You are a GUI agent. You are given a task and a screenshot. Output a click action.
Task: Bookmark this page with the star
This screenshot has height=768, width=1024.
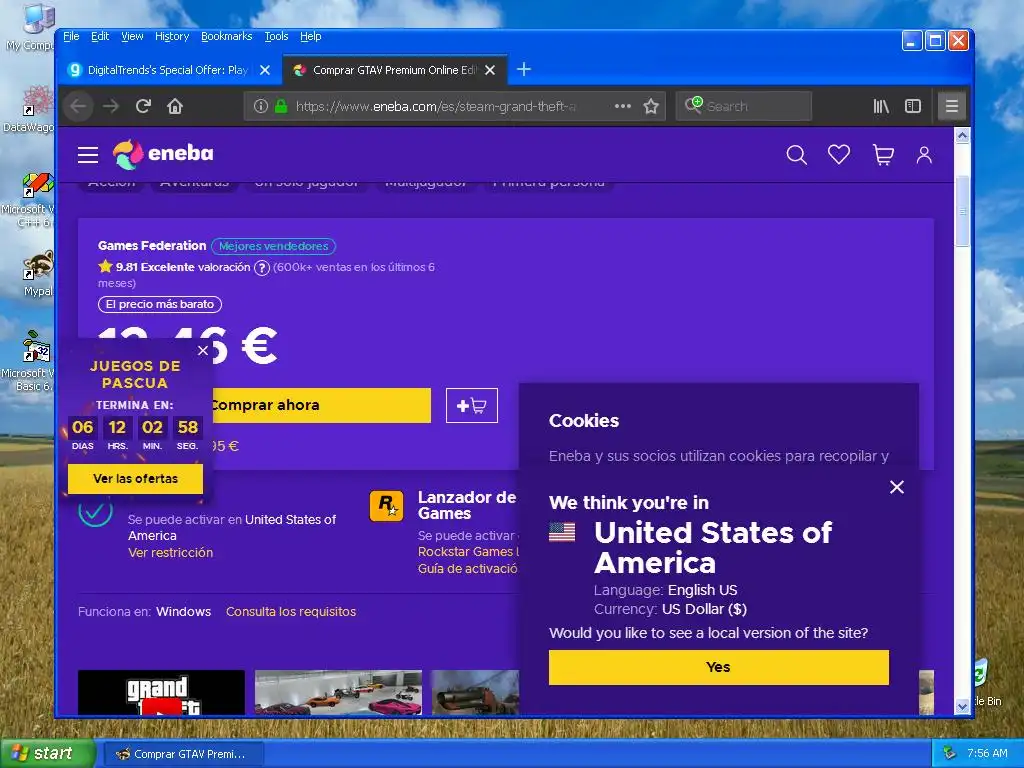pyautogui.click(x=650, y=106)
